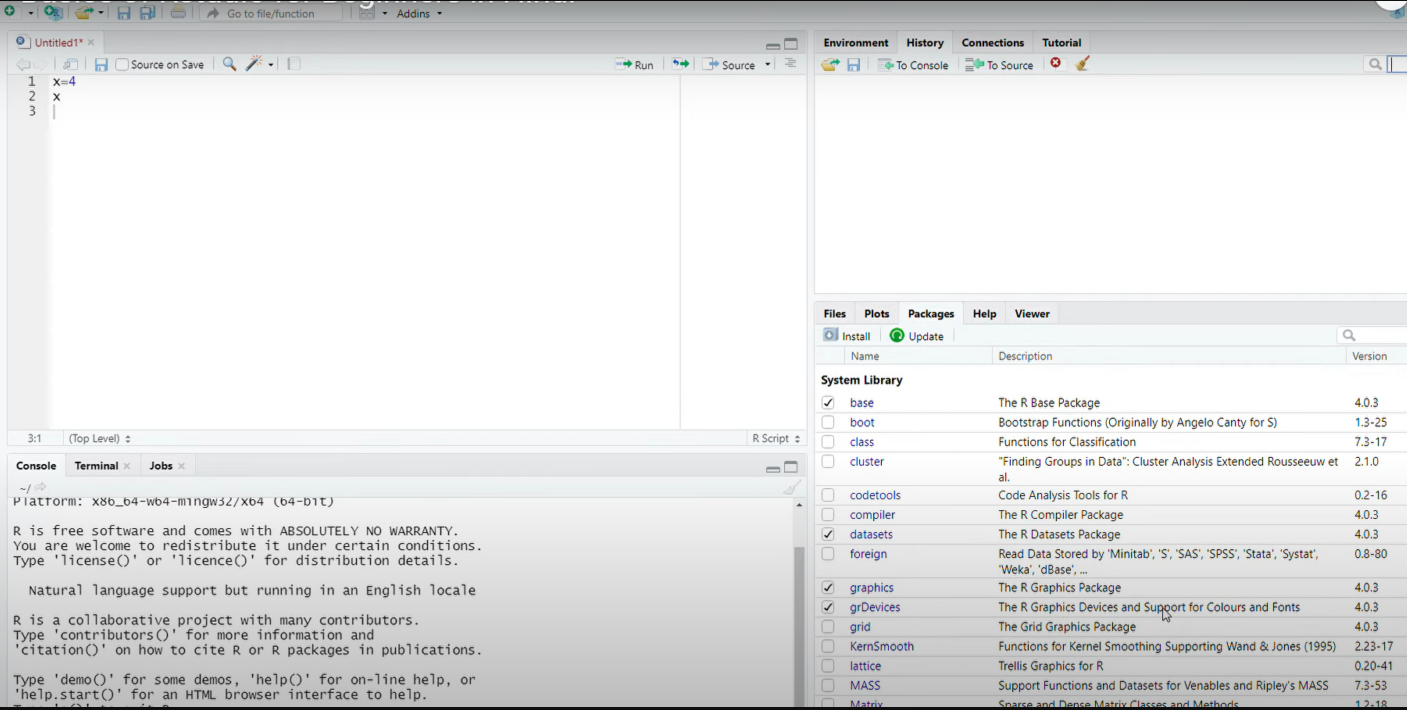
Task: Expand the Code Tools wand dropdown
Action: pyautogui.click(x=270, y=65)
